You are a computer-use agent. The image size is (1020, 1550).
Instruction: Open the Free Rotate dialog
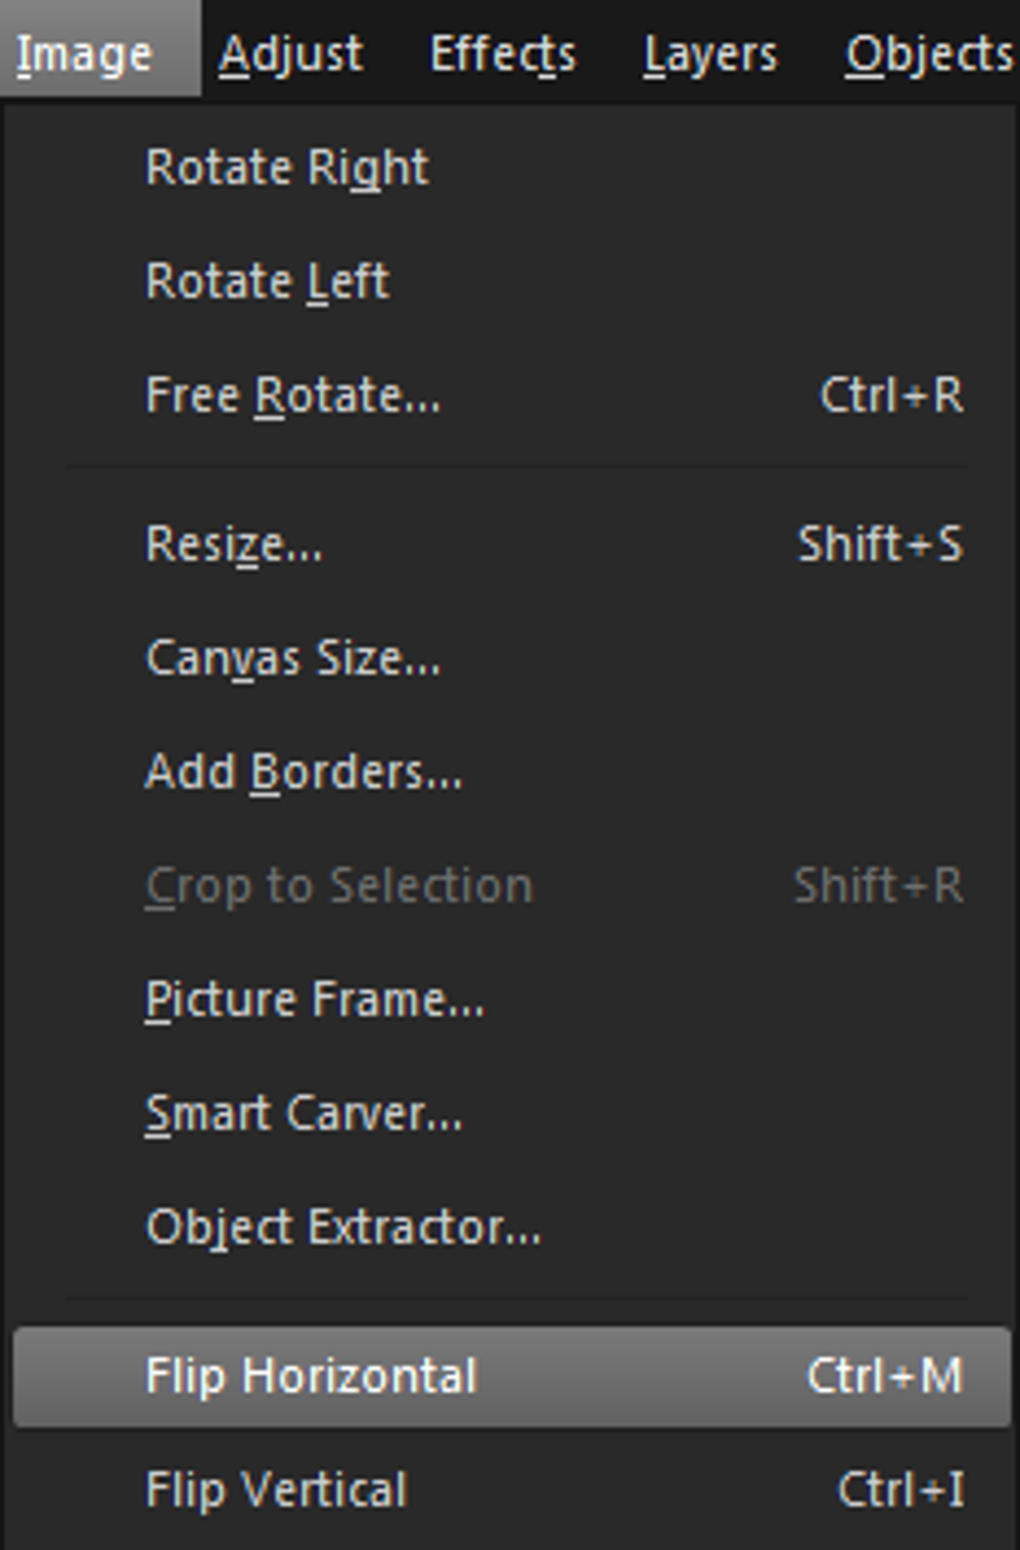[x=292, y=395]
